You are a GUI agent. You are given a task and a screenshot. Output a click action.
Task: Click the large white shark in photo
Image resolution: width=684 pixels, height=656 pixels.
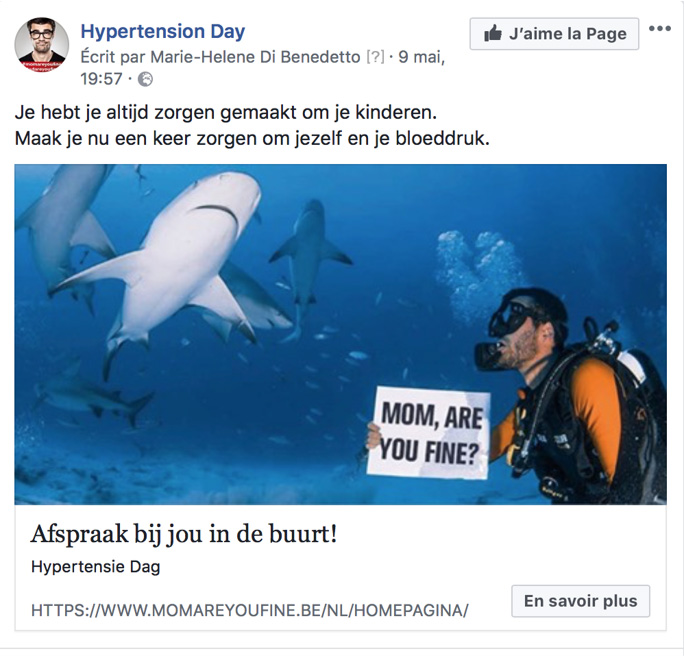click(172, 262)
